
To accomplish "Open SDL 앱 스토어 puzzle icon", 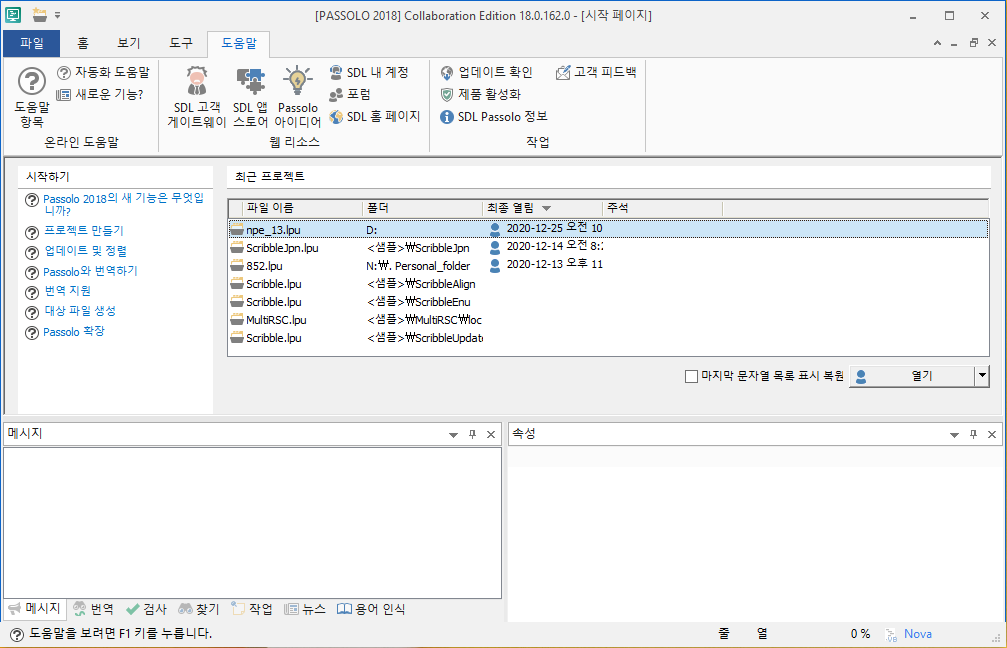I will [250, 97].
